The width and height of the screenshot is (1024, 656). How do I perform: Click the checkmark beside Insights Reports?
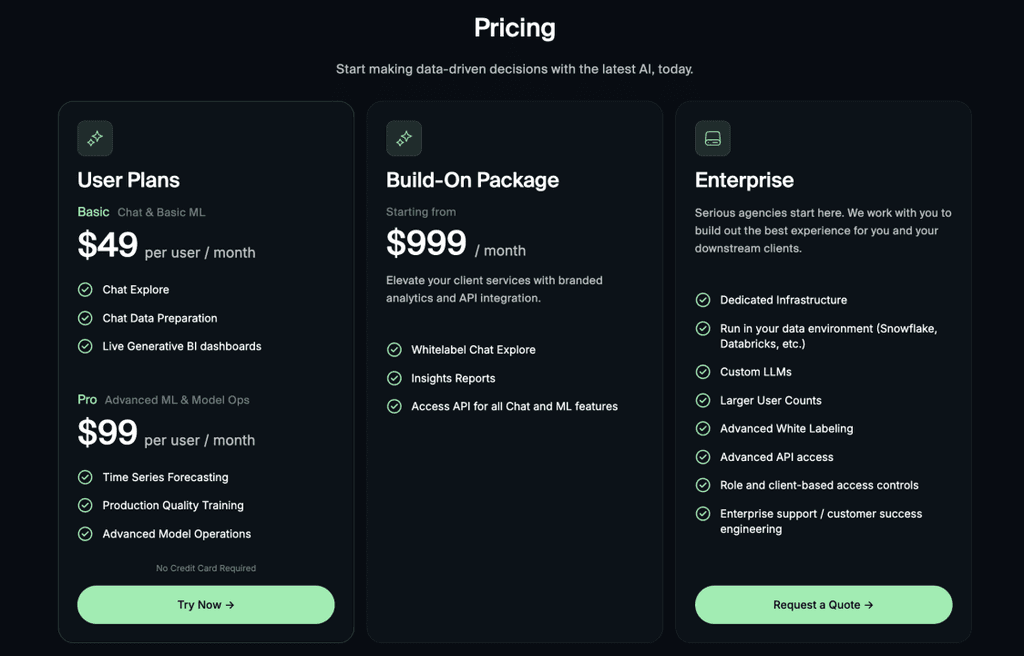point(395,378)
